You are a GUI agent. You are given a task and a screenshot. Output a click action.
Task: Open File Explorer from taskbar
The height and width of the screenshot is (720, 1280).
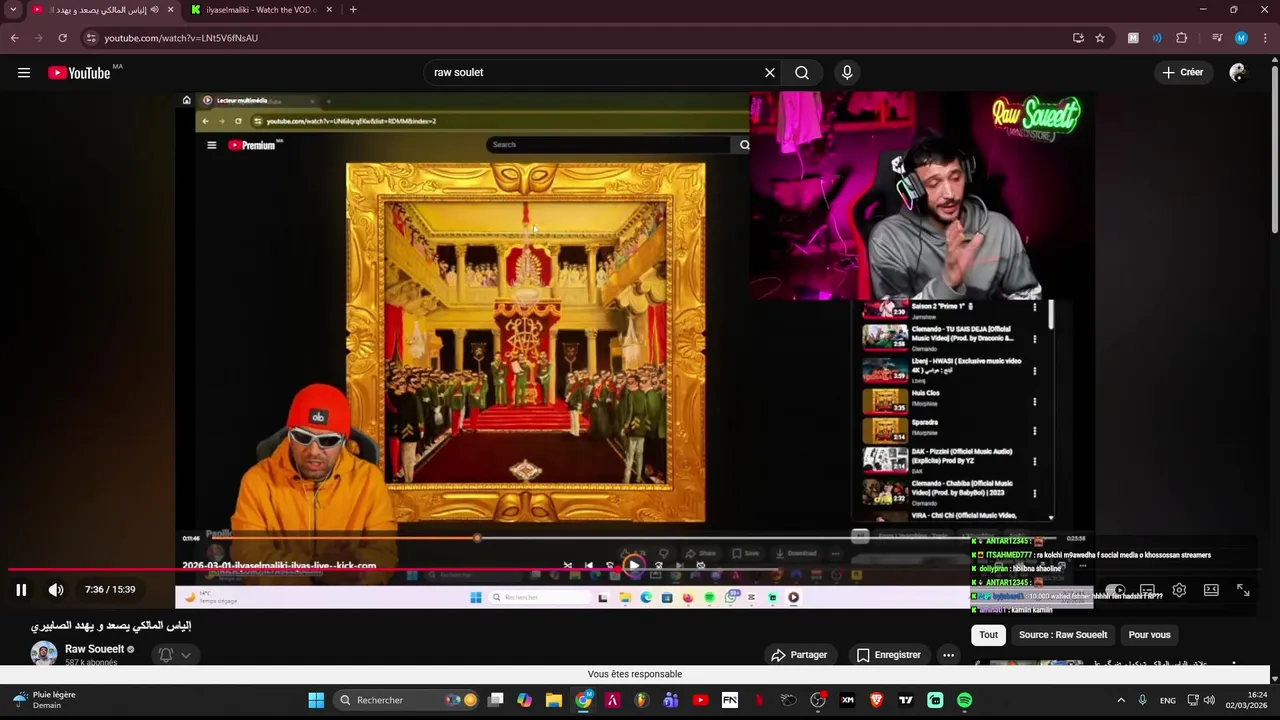point(553,700)
